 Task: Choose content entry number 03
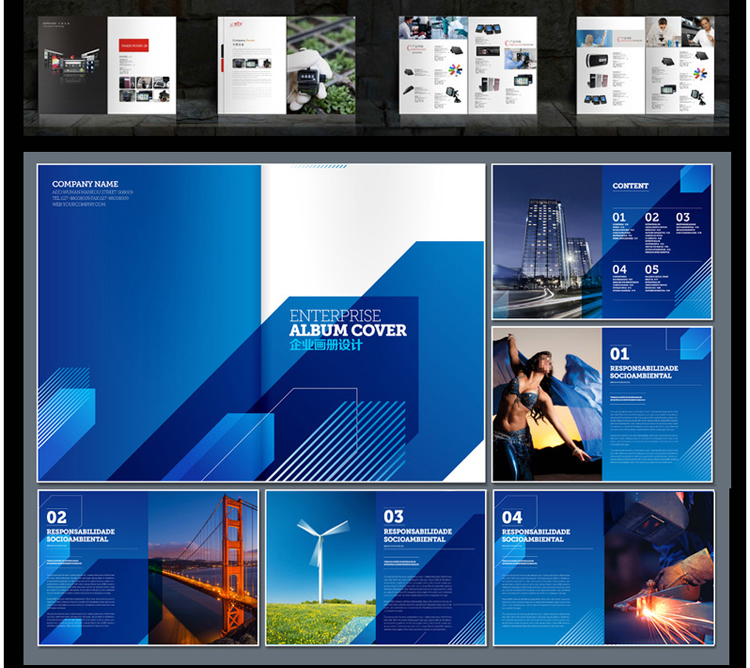[682, 217]
